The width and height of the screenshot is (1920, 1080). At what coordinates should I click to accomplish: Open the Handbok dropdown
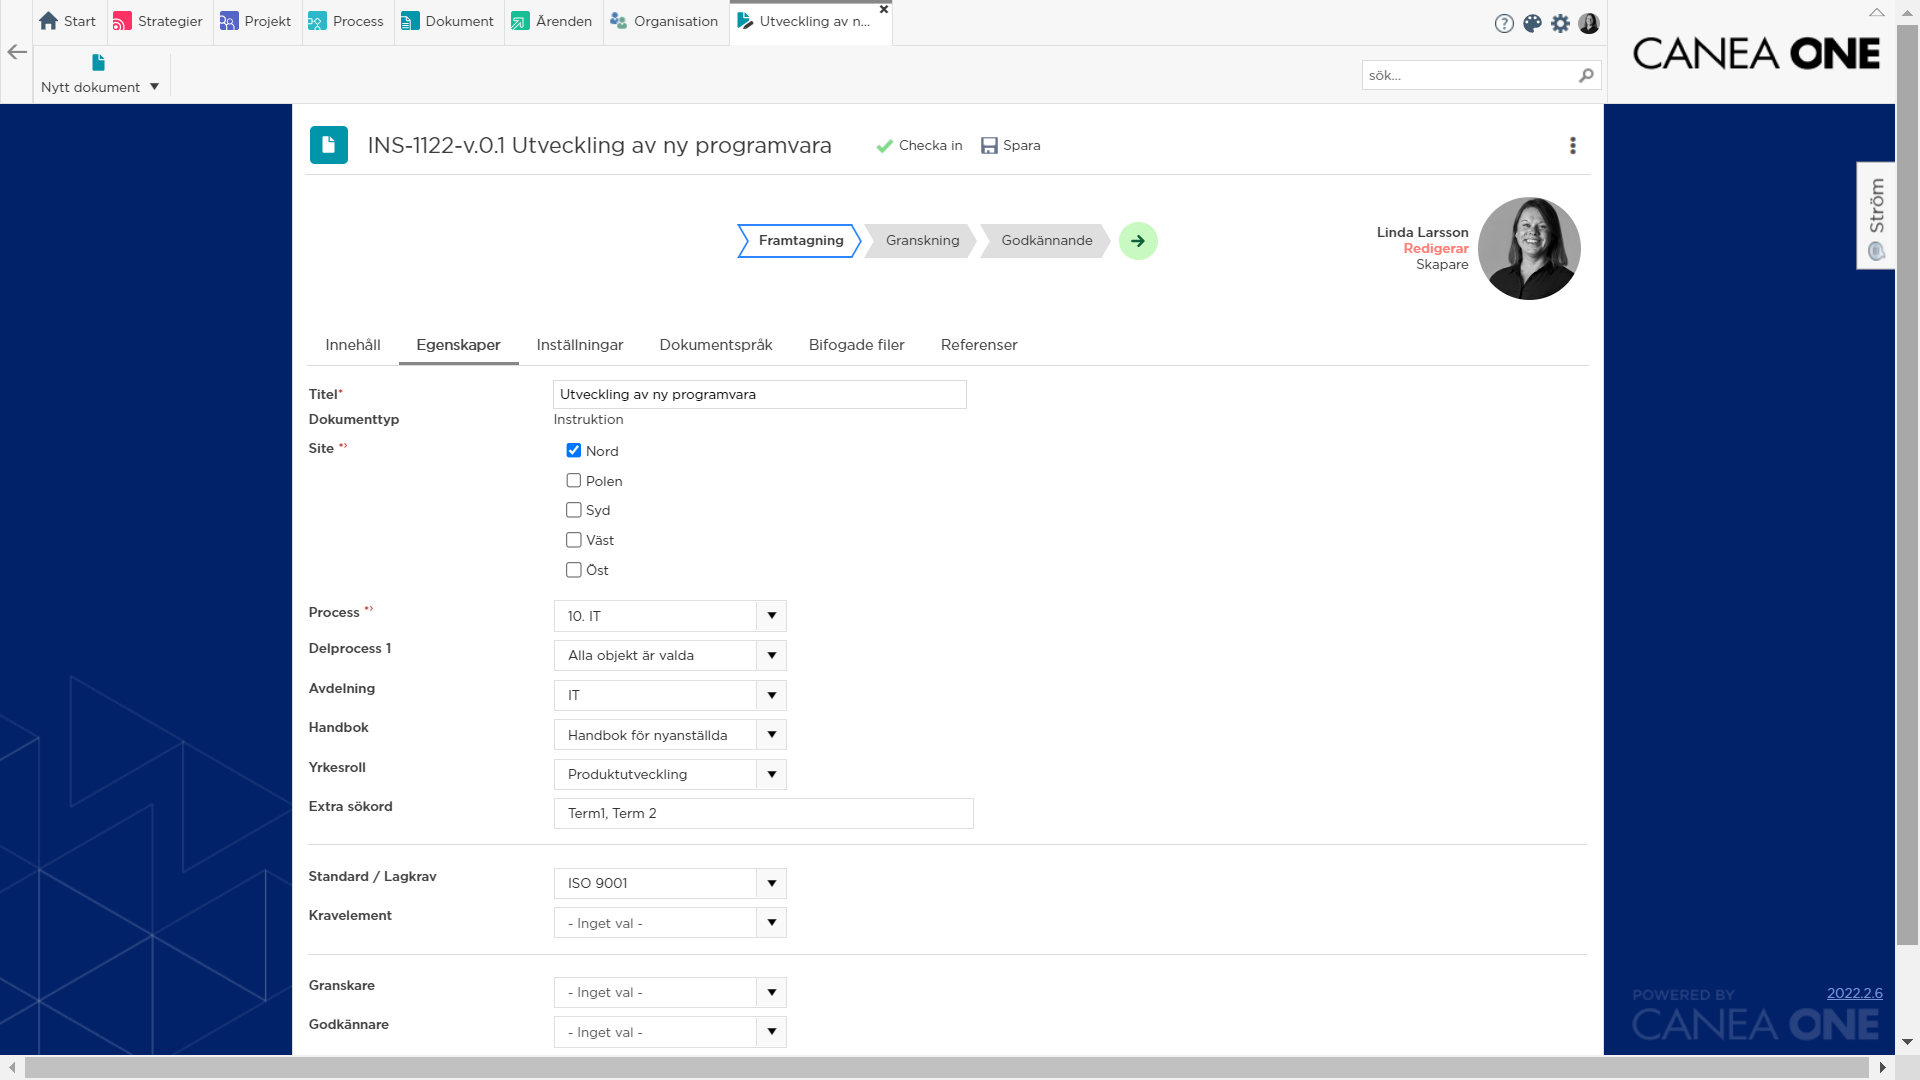point(771,735)
